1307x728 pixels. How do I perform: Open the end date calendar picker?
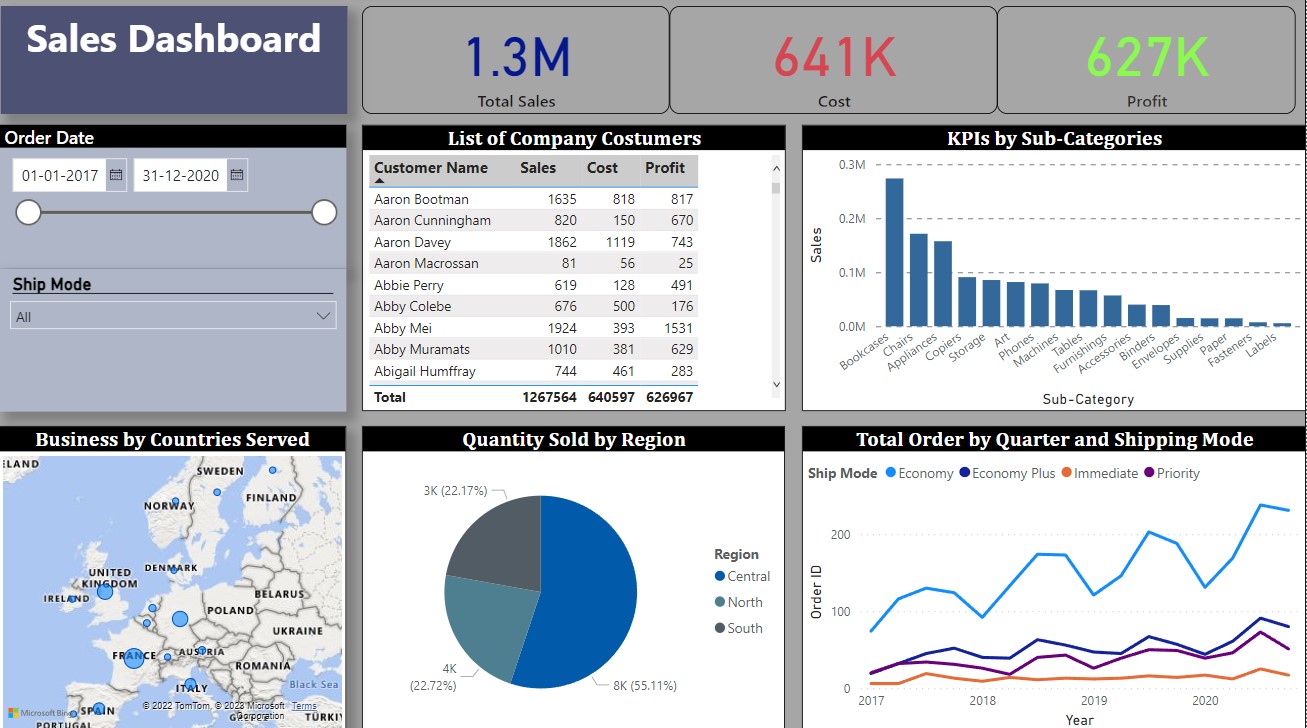point(237,175)
